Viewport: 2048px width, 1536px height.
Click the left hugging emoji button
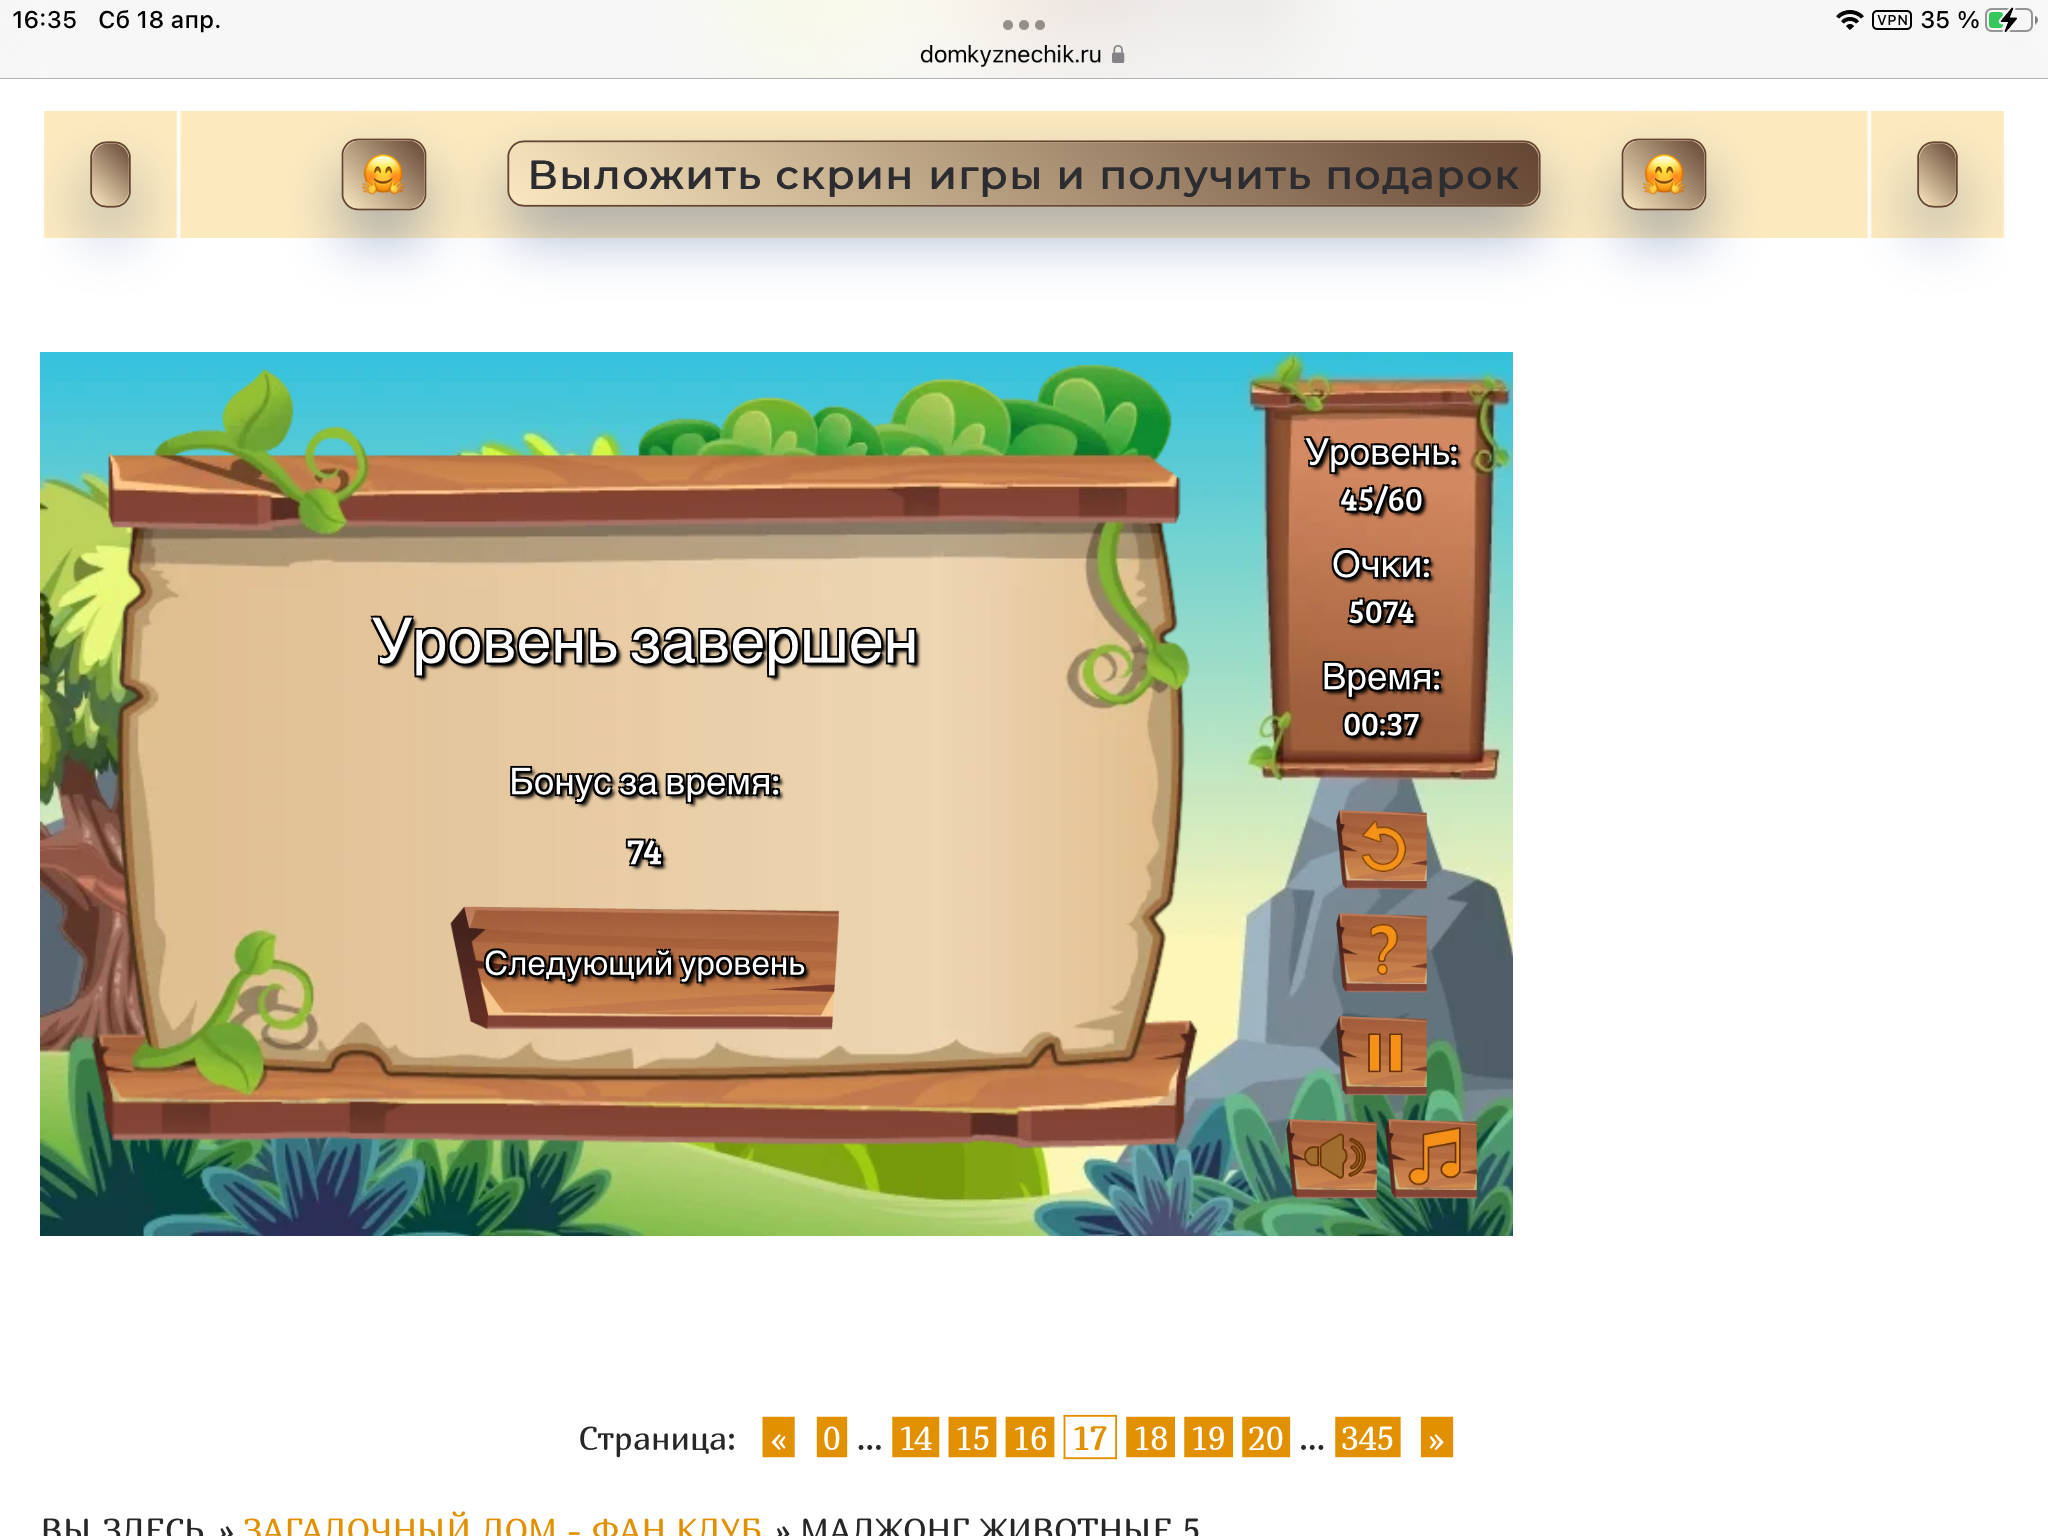pos(384,174)
